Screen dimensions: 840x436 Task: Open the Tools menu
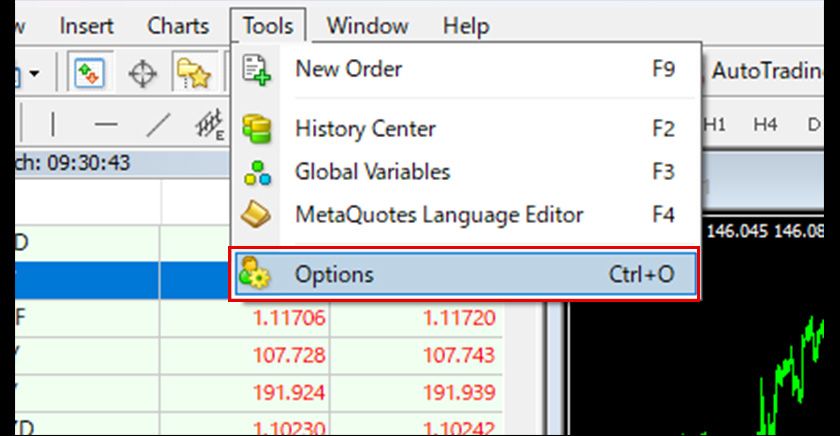pos(268,26)
